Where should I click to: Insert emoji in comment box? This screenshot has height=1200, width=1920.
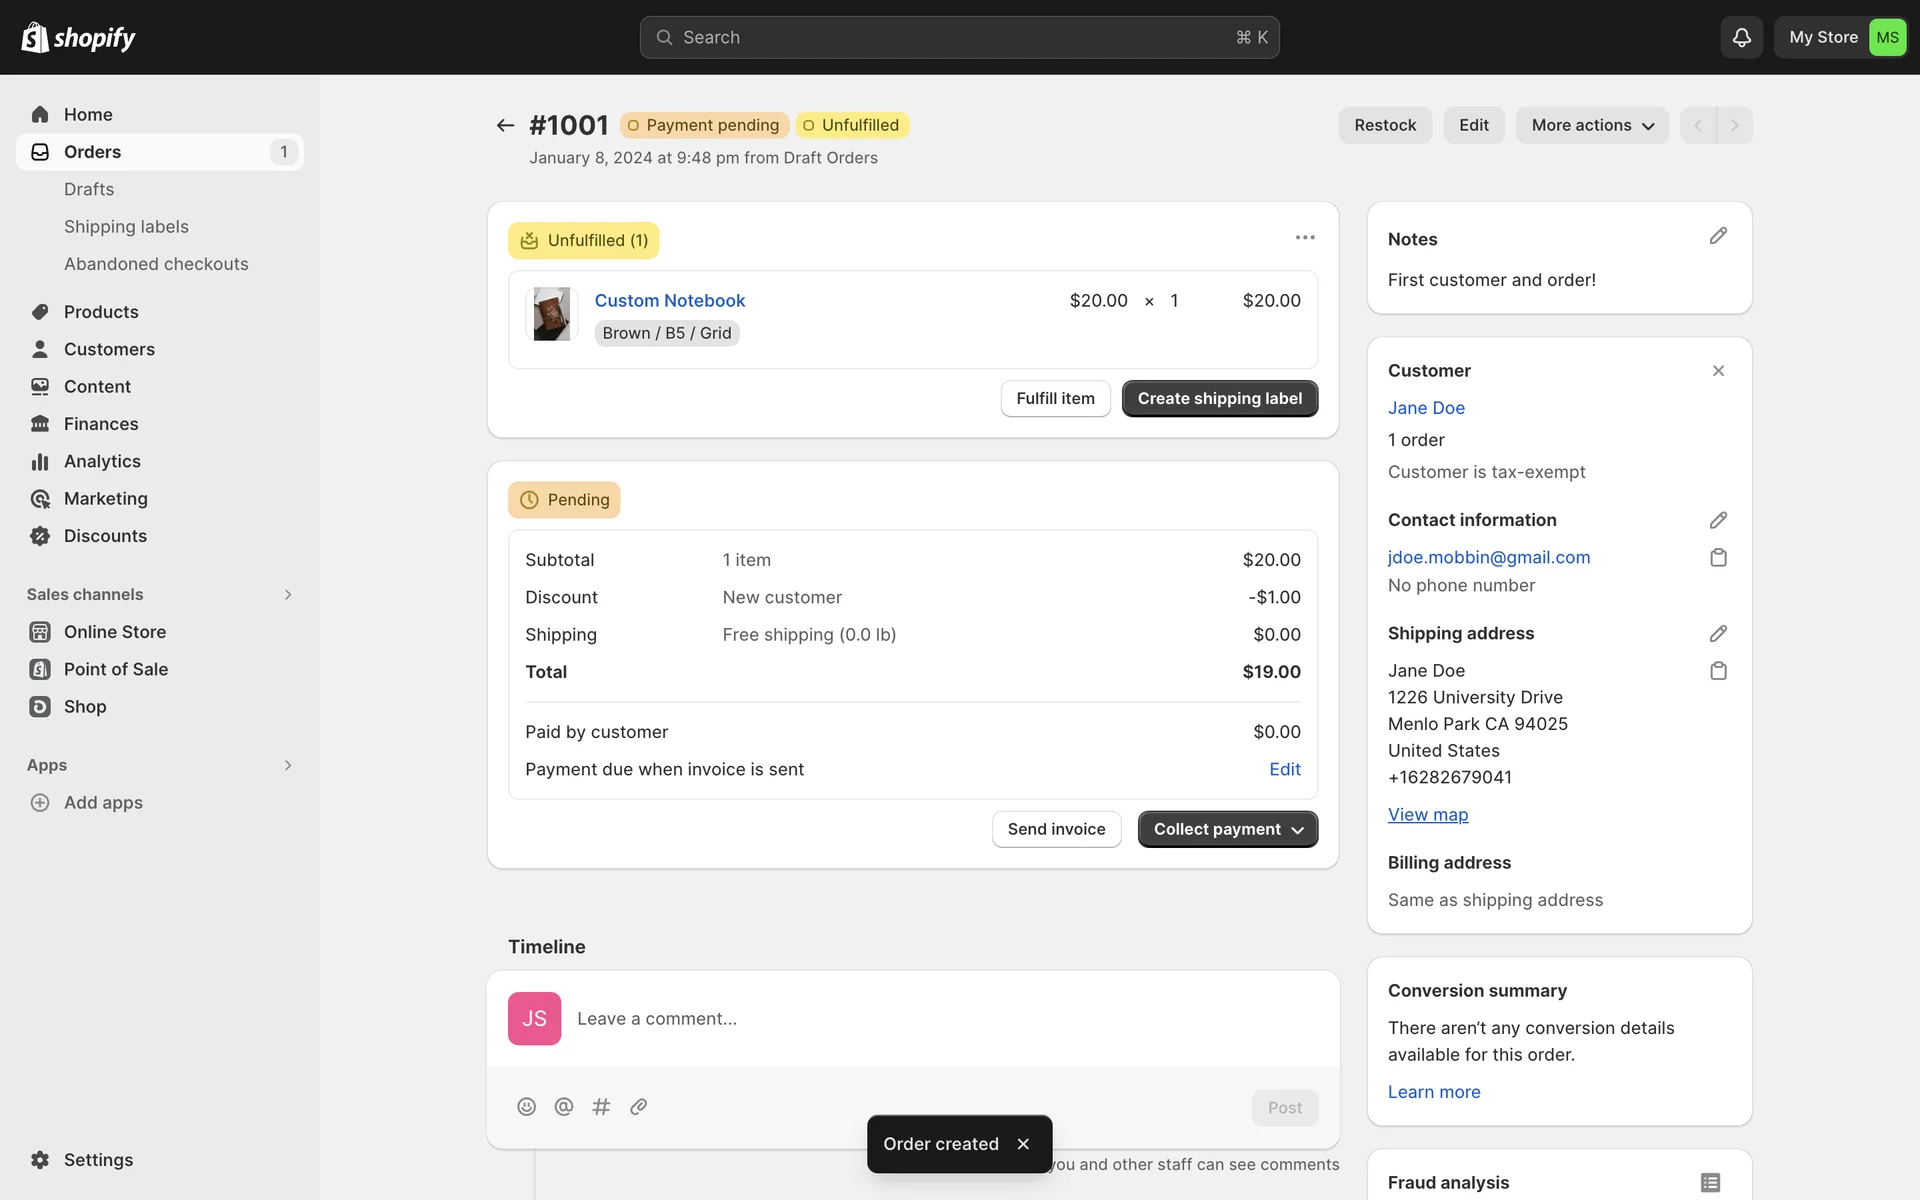(526, 1106)
